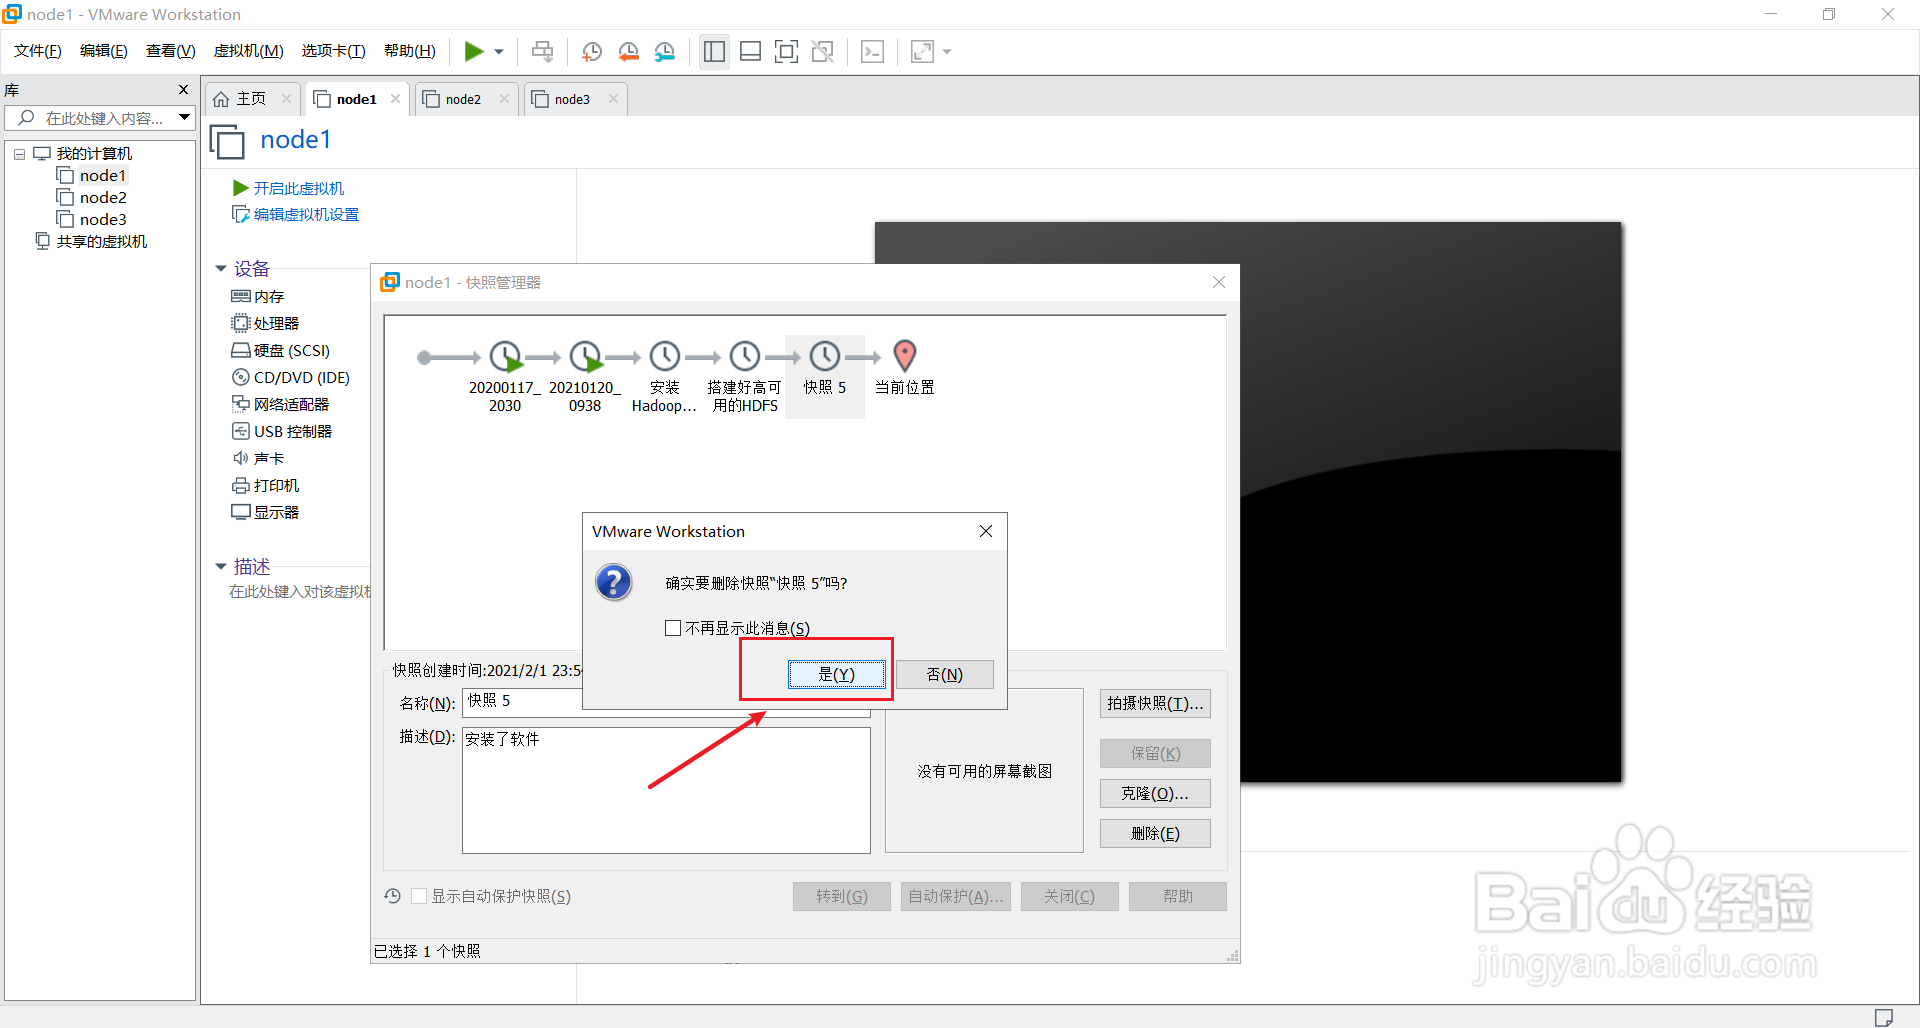Collapse the 我的计算机 tree node
Viewport: 1920px width, 1028px height.
click(x=18, y=153)
